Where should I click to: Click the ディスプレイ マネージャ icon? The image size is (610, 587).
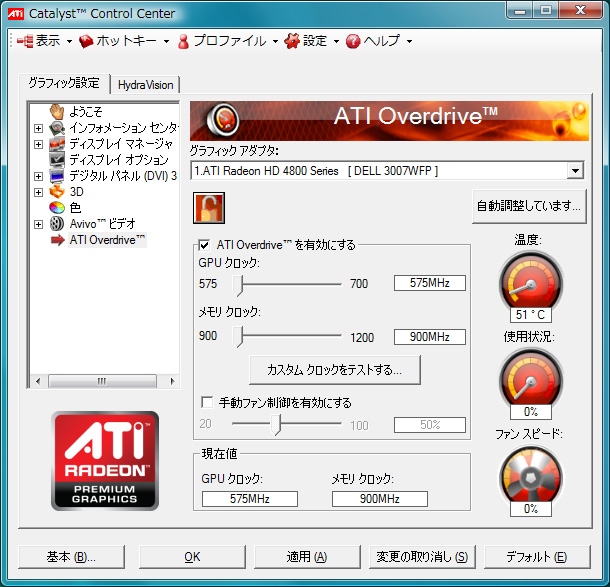pyautogui.click(x=57, y=144)
